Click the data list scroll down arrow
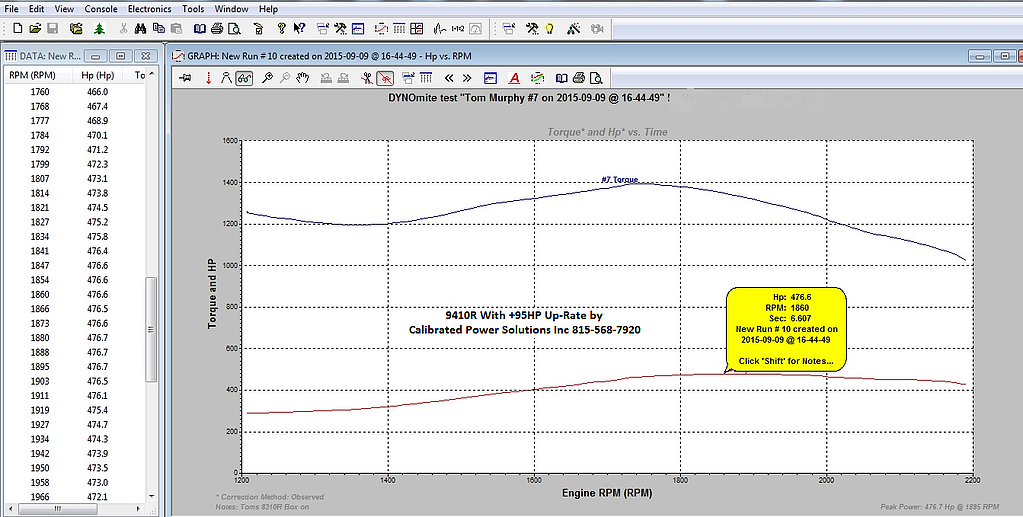The height and width of the screenshot is (517, 1023). click(151, 496)
